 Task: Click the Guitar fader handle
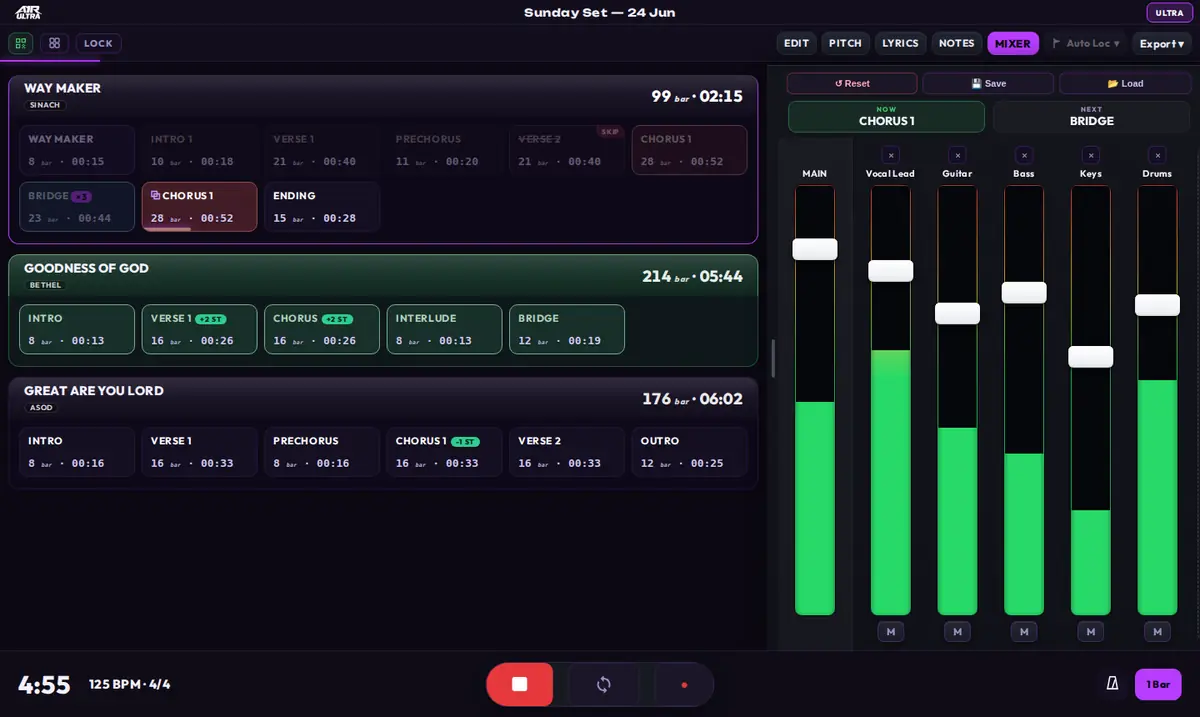tap(957, 313)
